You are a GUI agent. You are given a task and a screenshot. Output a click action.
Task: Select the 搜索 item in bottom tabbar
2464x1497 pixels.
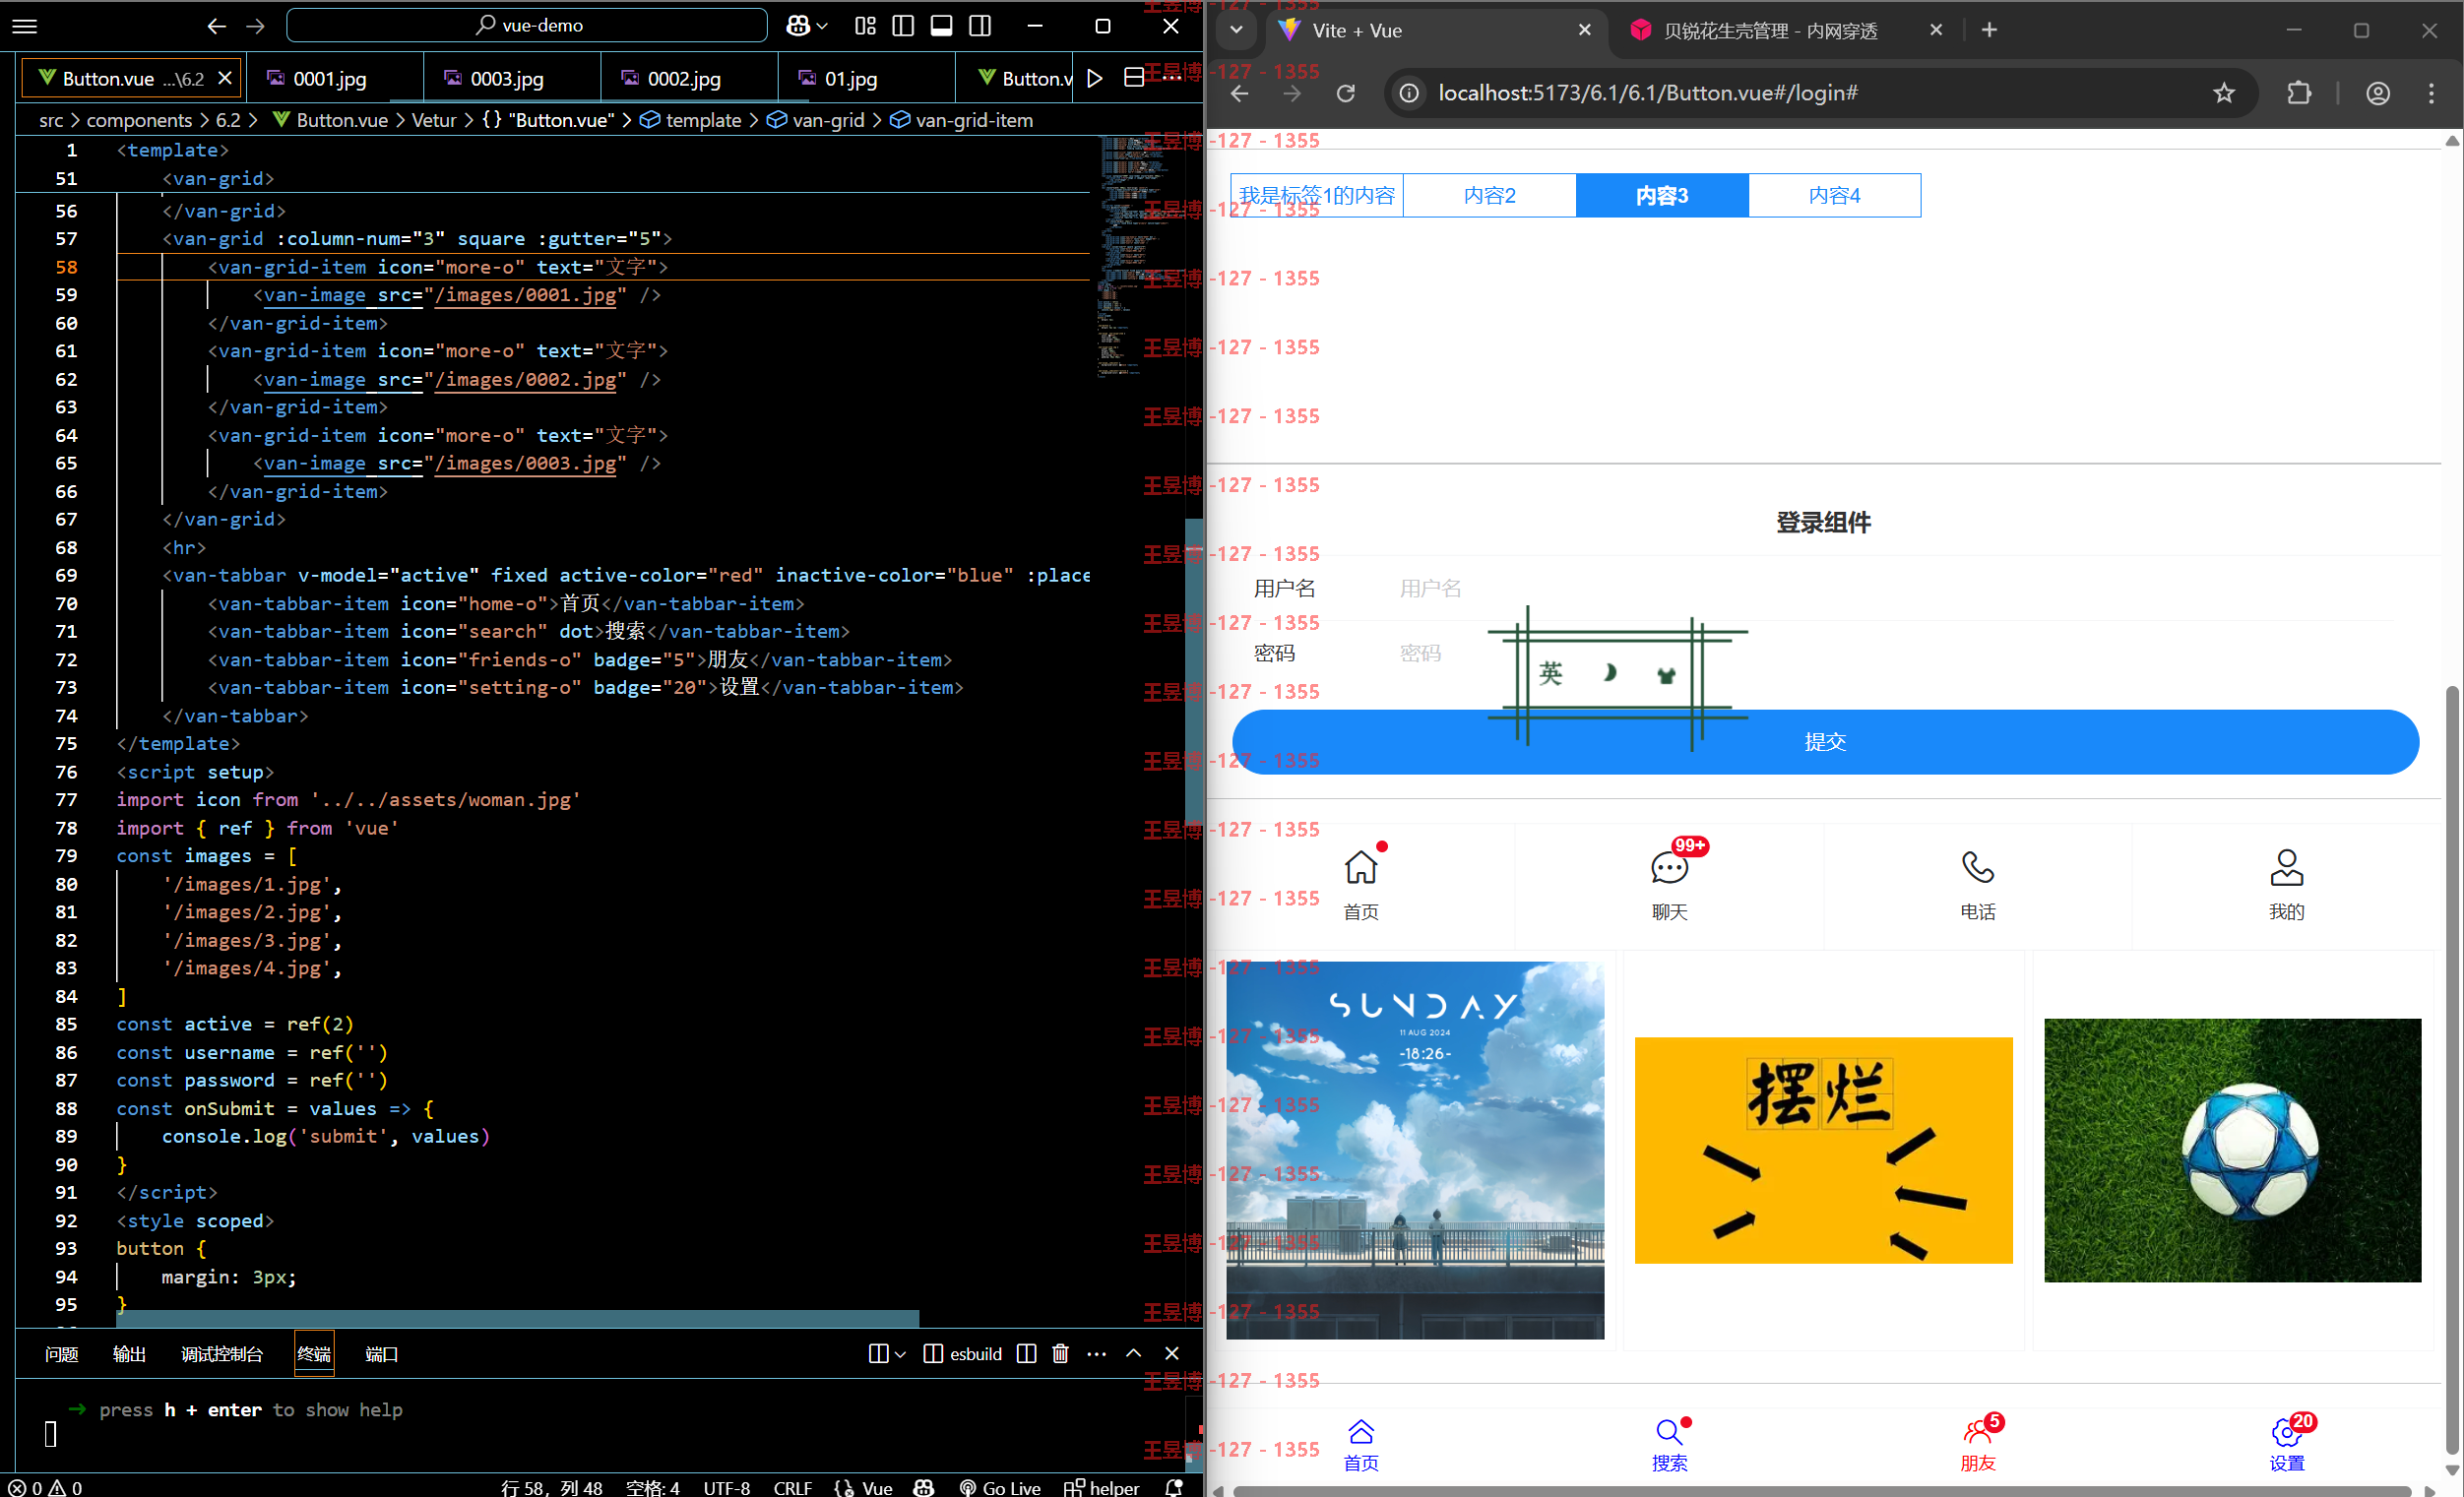(x=1669, y=1444)
